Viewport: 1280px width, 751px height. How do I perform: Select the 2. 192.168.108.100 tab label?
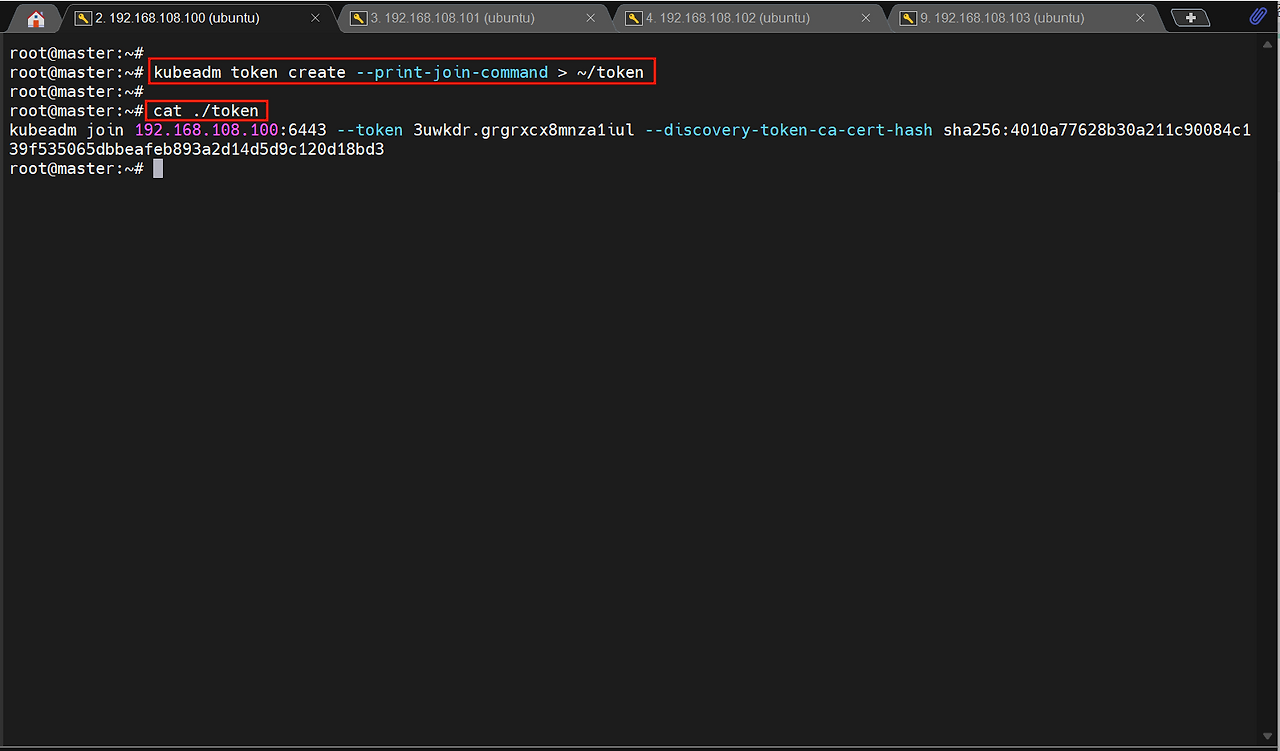pyautogui.click(x=177, y=18)
